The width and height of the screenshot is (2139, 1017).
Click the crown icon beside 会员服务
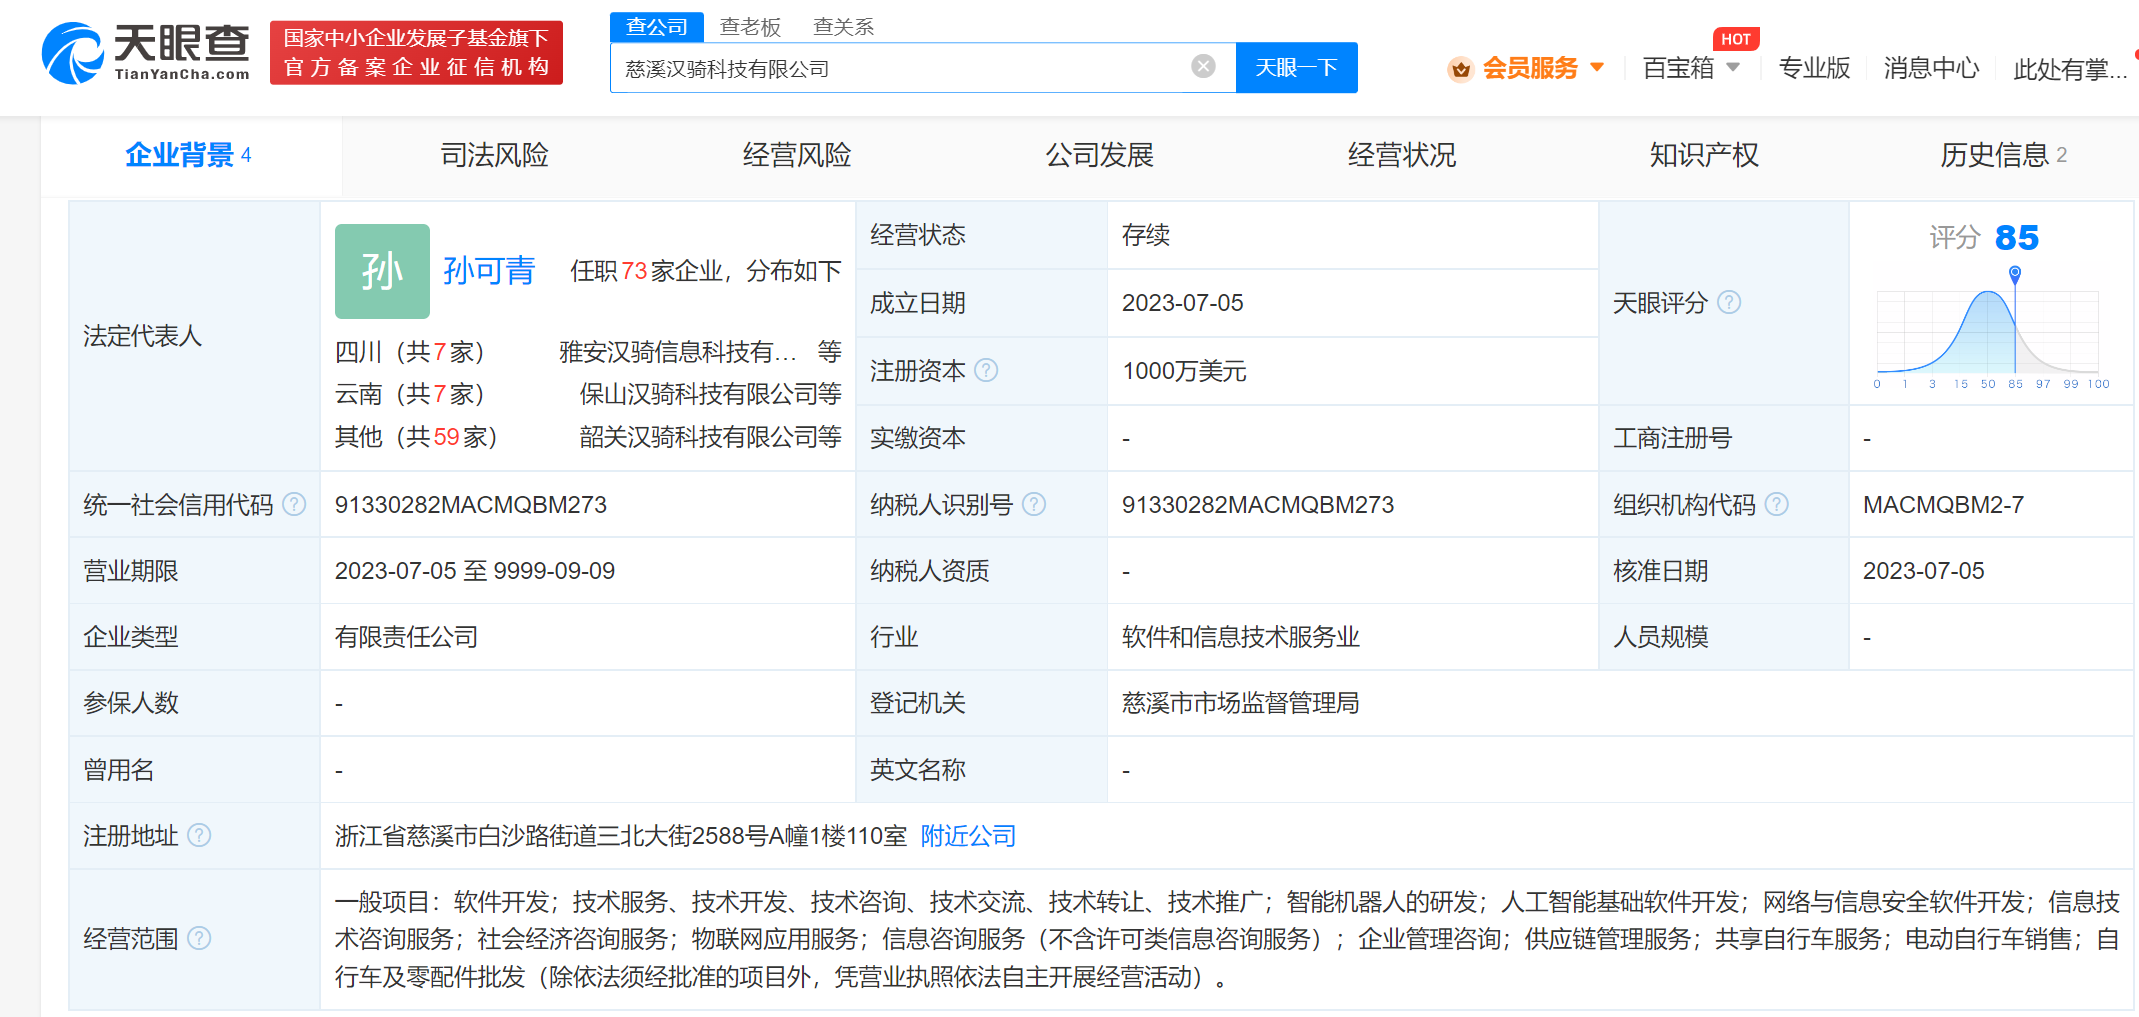click(1461, 69)
